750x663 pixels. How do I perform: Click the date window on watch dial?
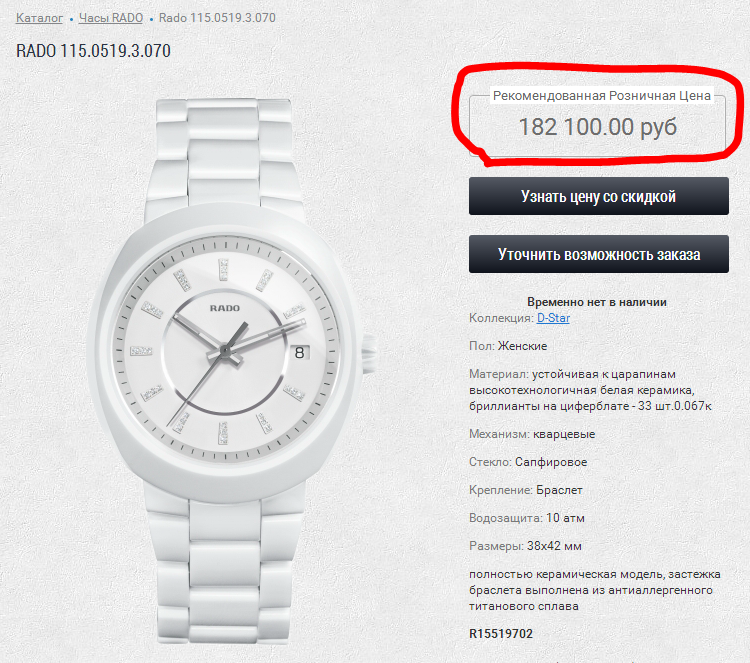click(299, 353)
